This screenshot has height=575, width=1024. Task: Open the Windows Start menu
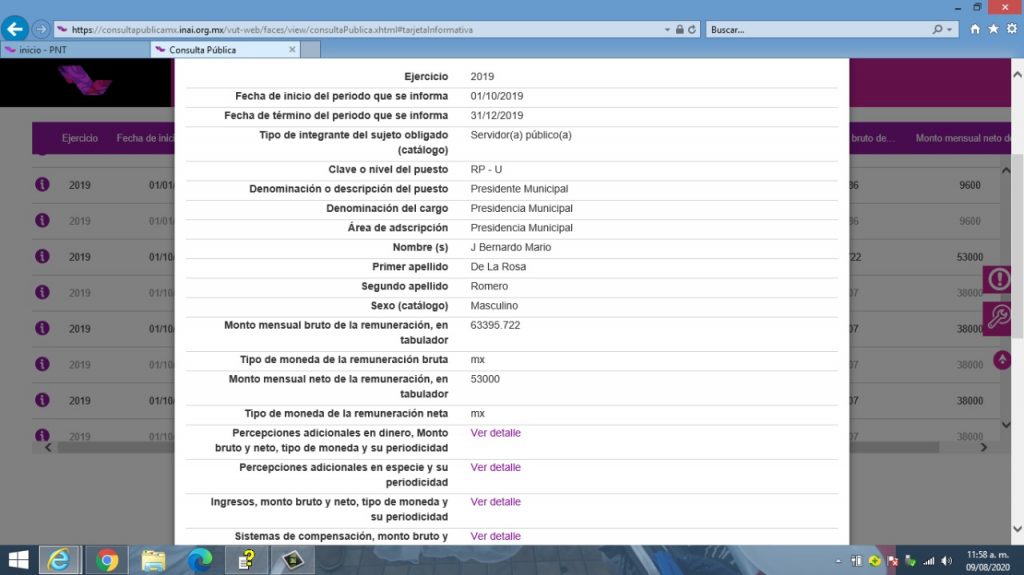(x=18, y=560)
